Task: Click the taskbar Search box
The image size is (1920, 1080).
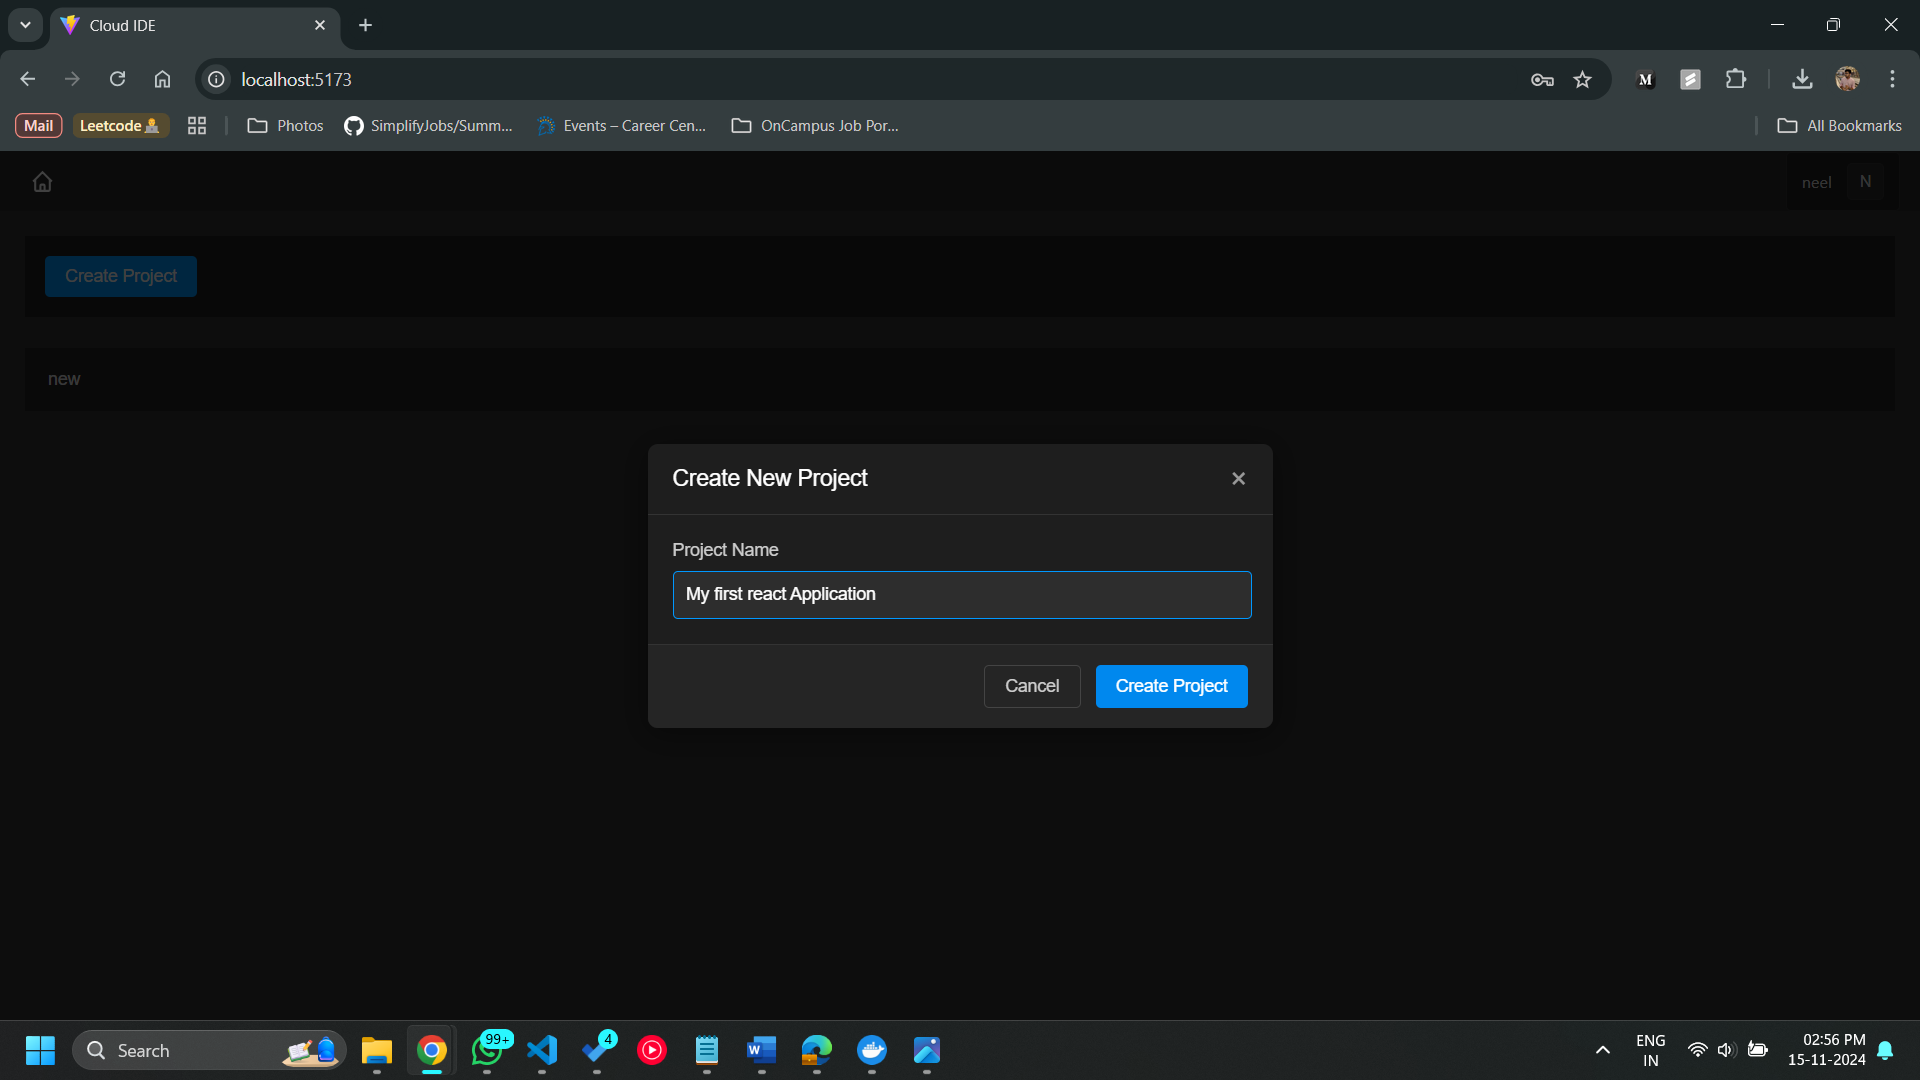Action: point(209,1050)
